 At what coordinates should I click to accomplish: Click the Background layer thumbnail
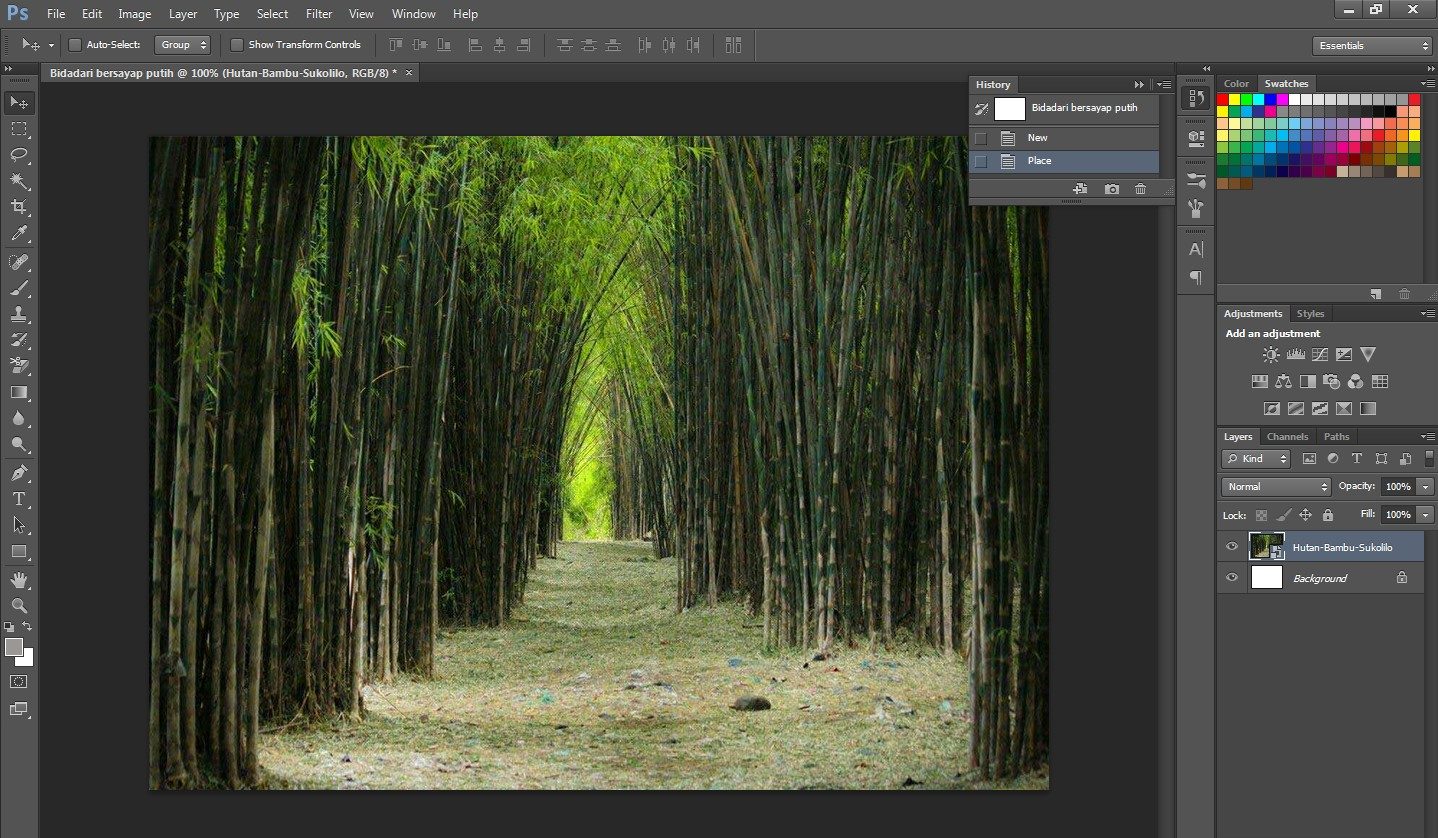coord(1267,578)
